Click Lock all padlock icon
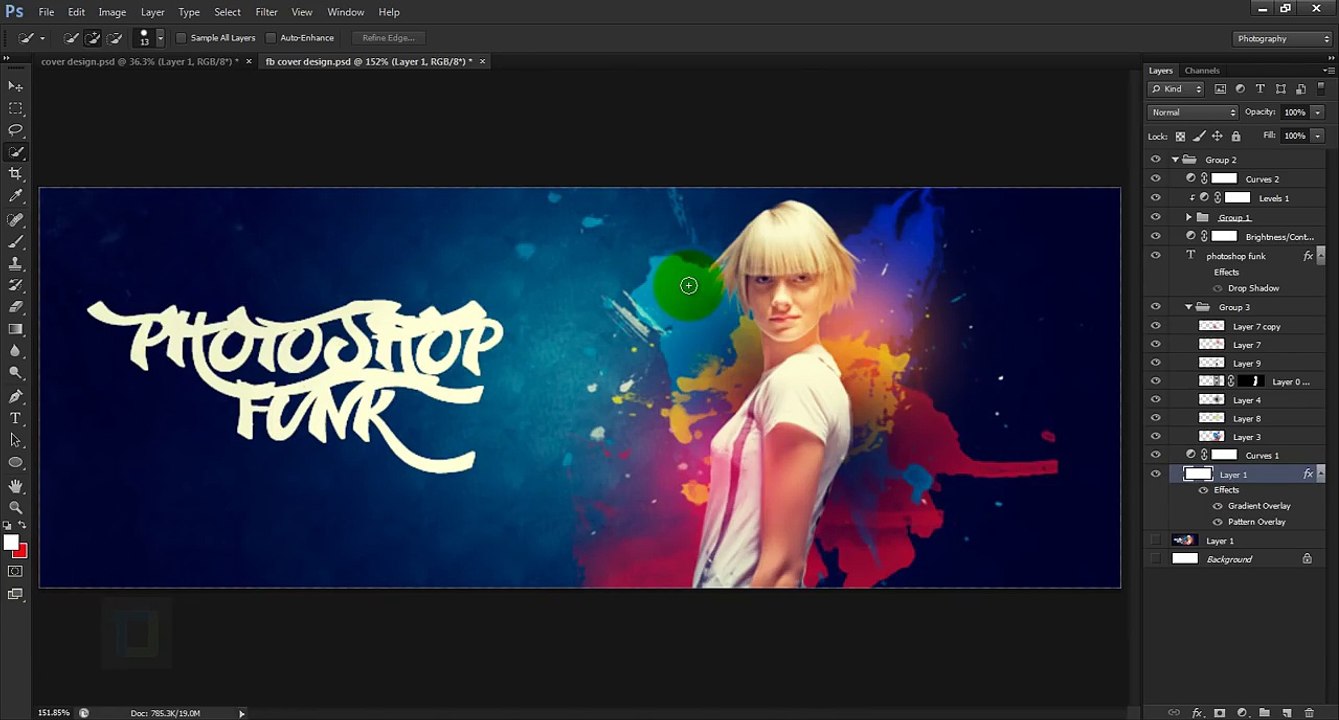Viewport: 1339px width, 720px height. click(x=1236, y=136)
